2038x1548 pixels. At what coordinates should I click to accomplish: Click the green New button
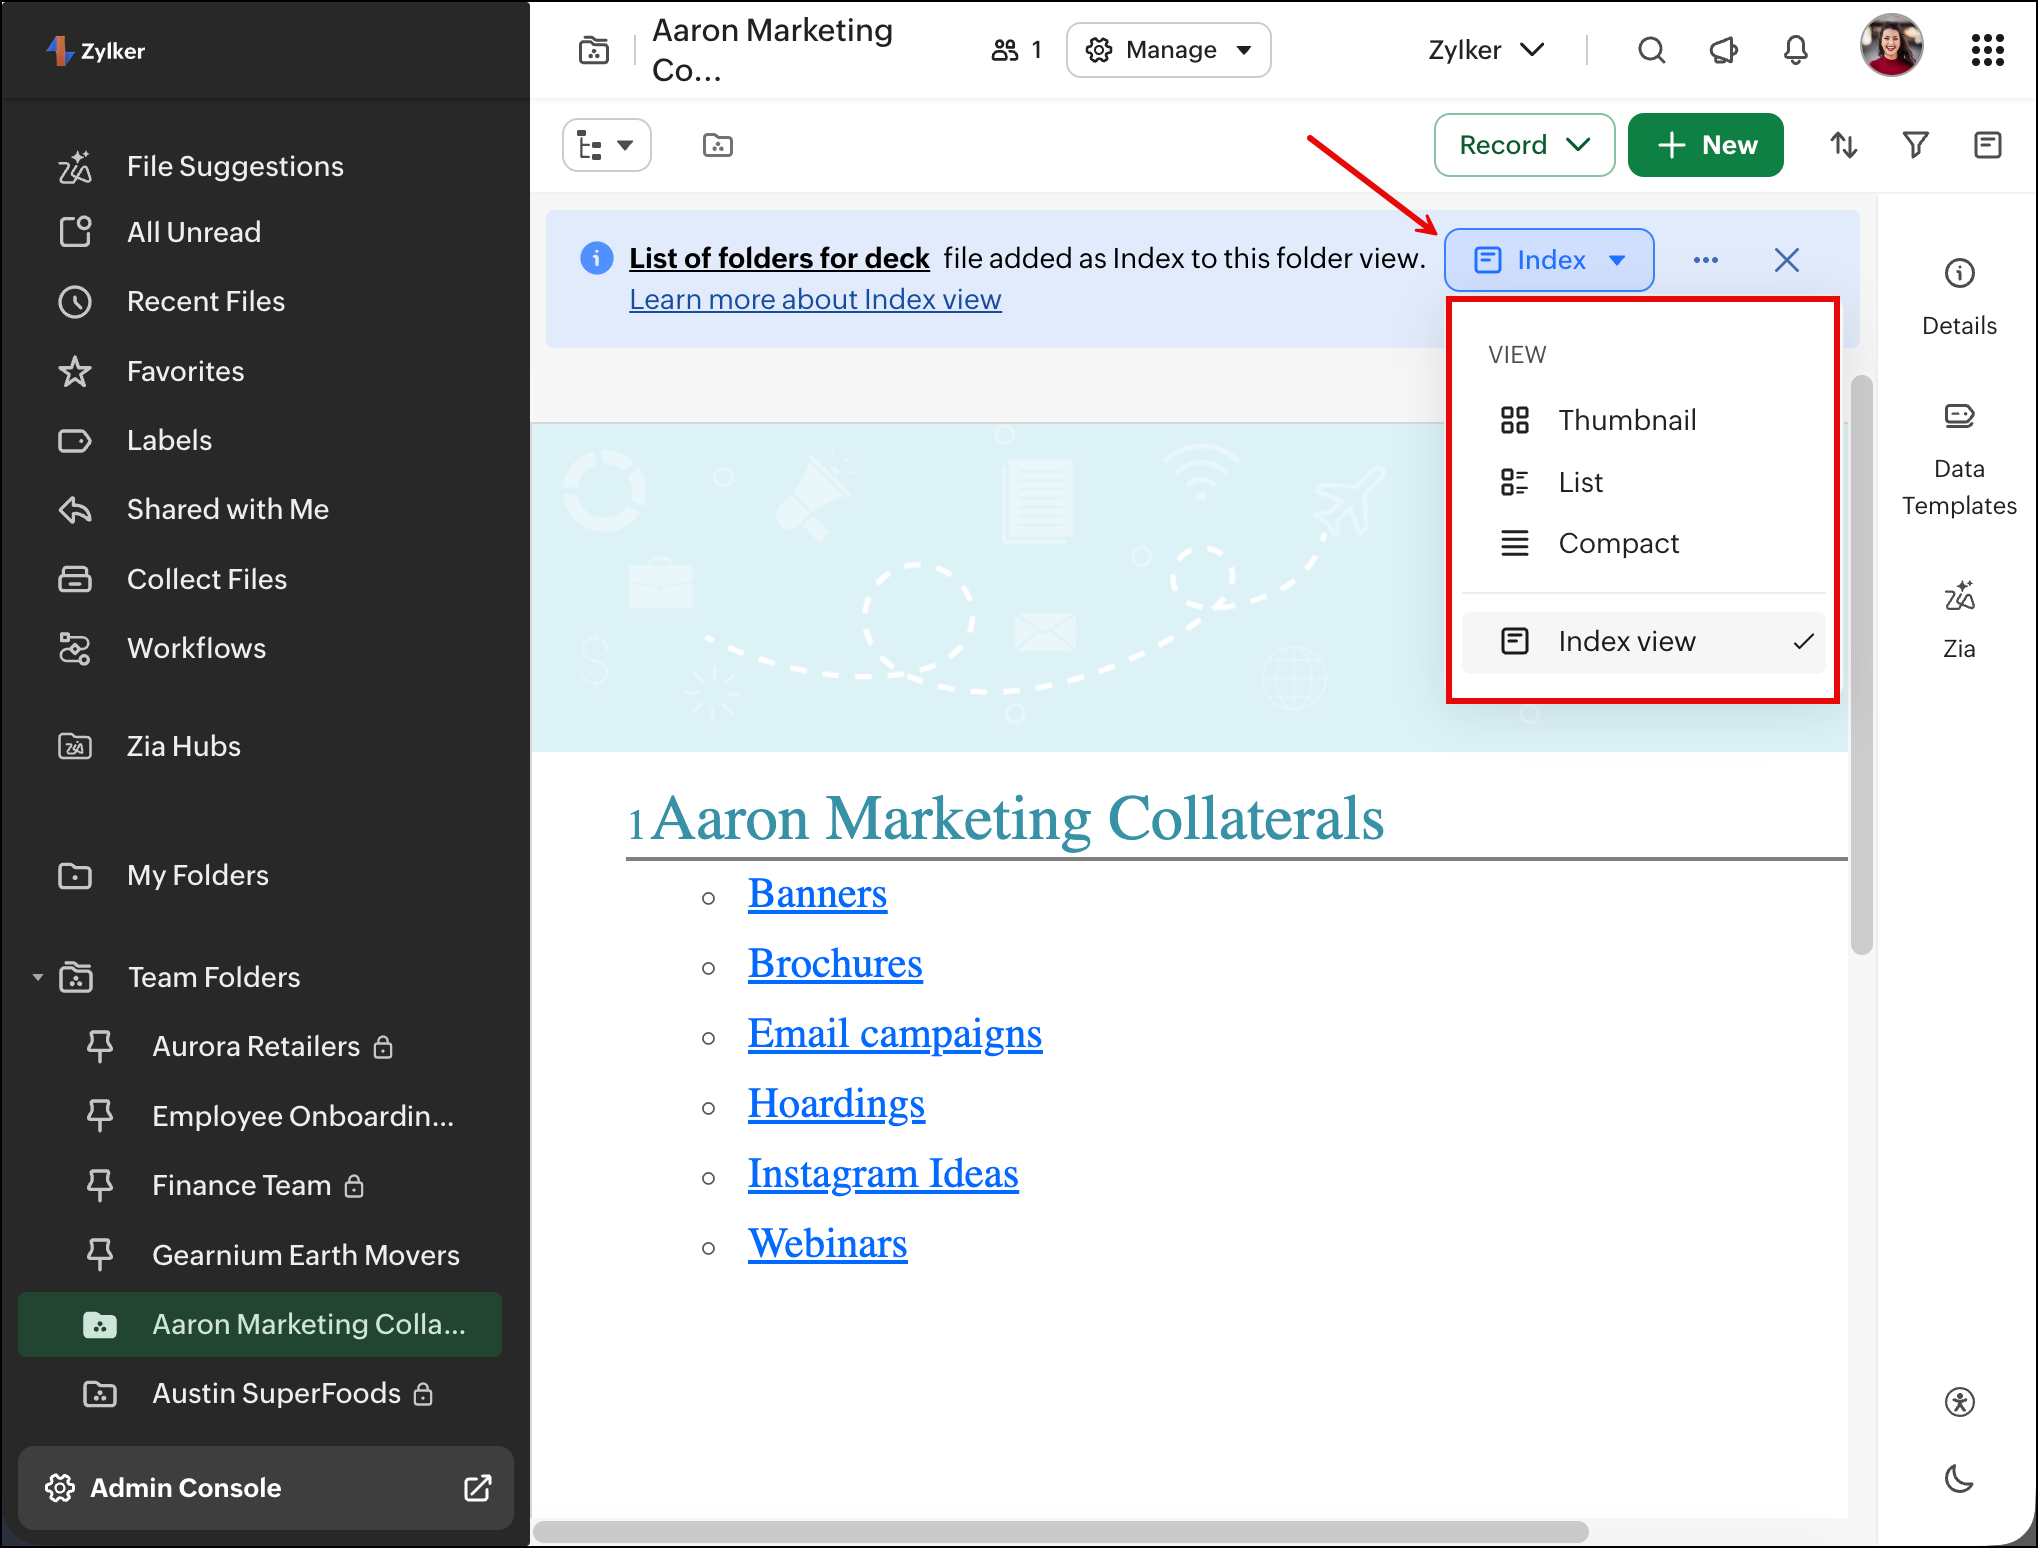coord(1705,146)
